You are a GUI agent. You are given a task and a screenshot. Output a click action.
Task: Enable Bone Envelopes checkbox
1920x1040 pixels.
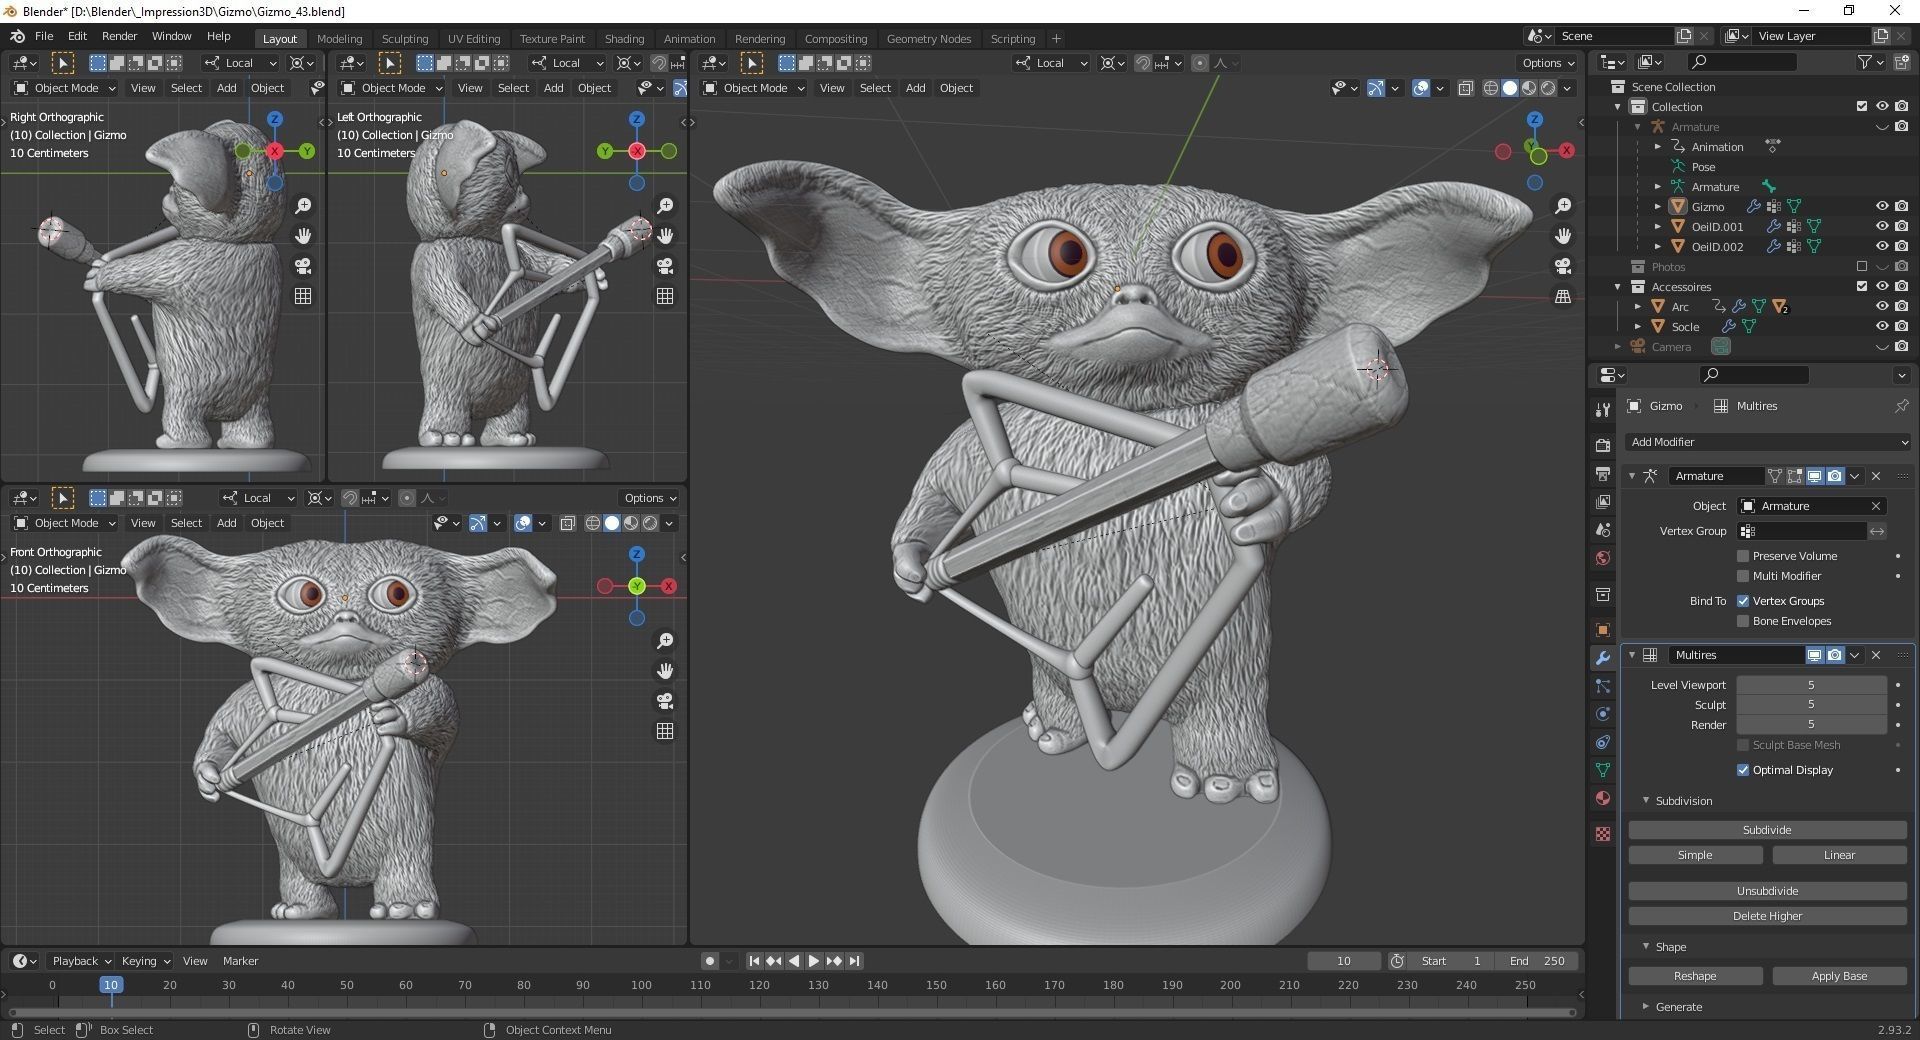[x=1743, y=621]
